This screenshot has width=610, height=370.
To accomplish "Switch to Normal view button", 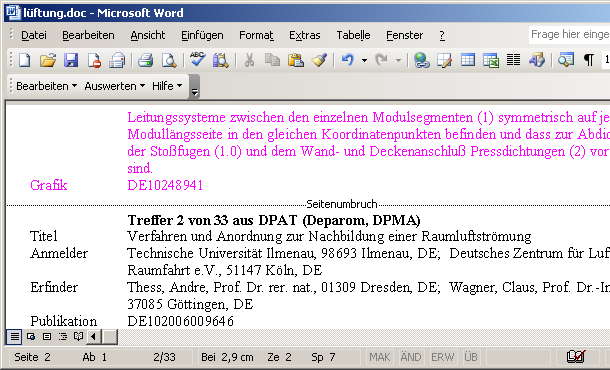I will coord(14,337).
